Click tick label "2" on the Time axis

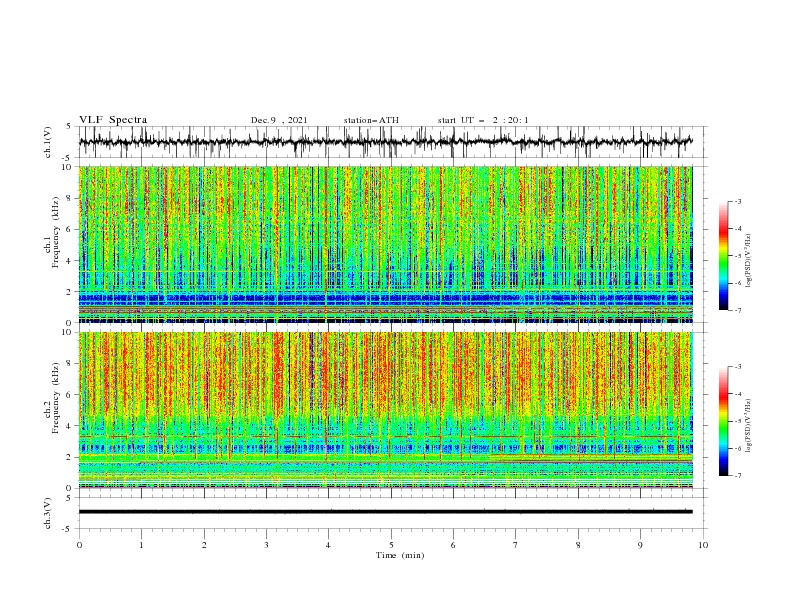[204, 545]
